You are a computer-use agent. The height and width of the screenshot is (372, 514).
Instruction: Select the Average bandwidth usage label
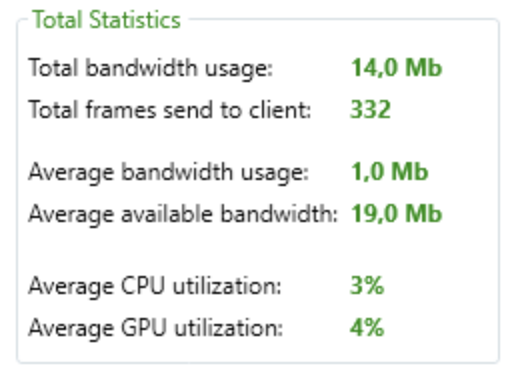(x=169, y=173)
